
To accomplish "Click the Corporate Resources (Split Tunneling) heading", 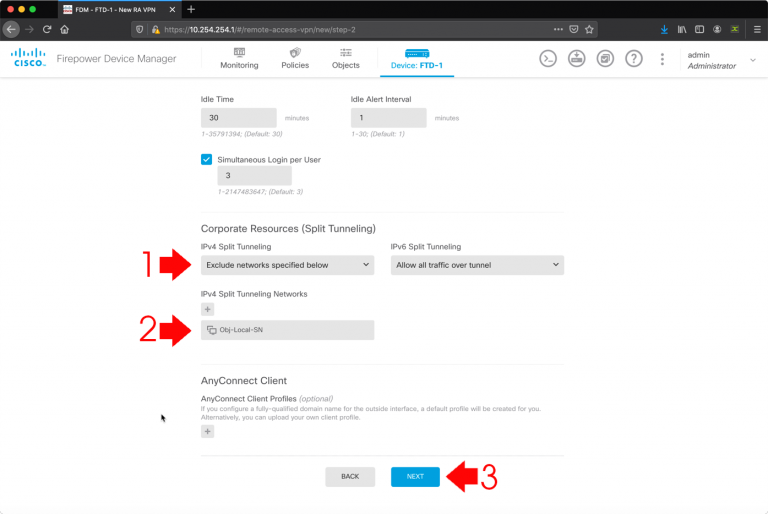I will point(288,229).
